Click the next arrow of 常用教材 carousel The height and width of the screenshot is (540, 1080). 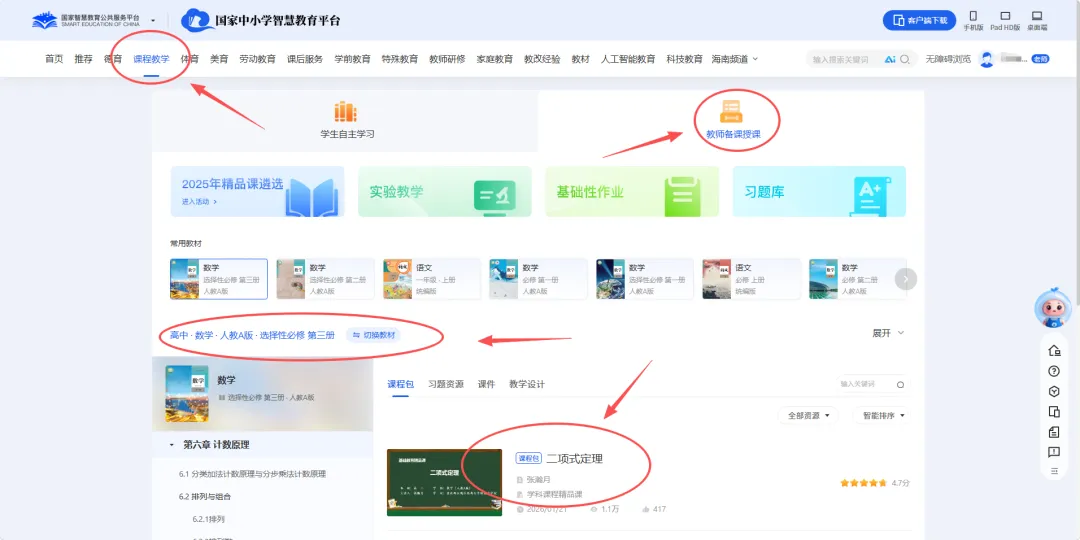click(x=906, y=279)
